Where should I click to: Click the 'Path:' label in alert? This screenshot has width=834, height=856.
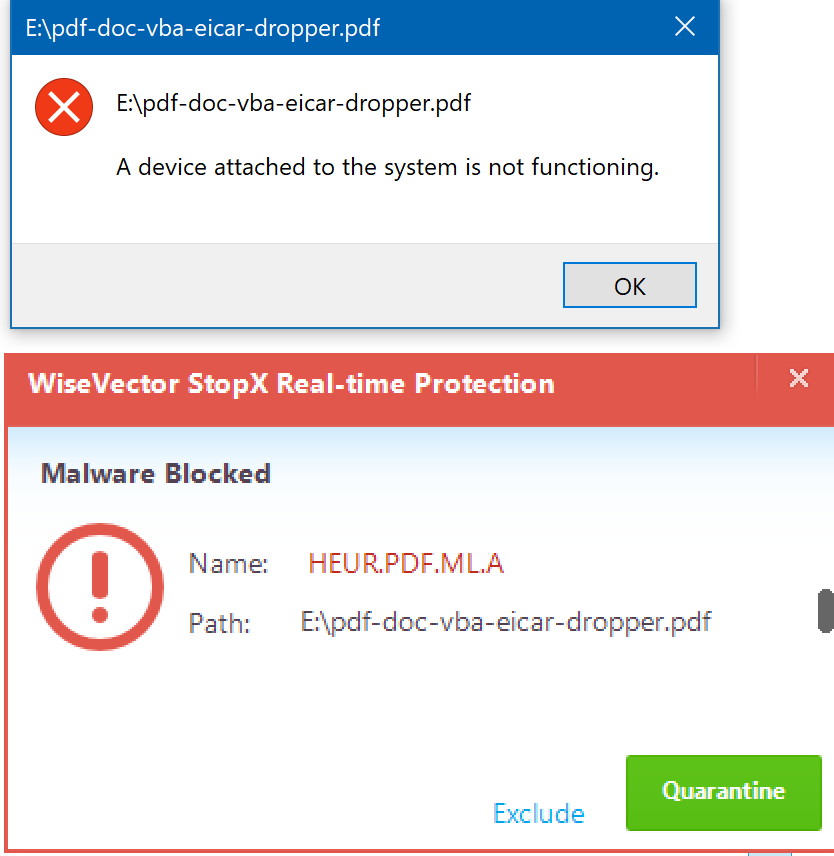point(220,624)
